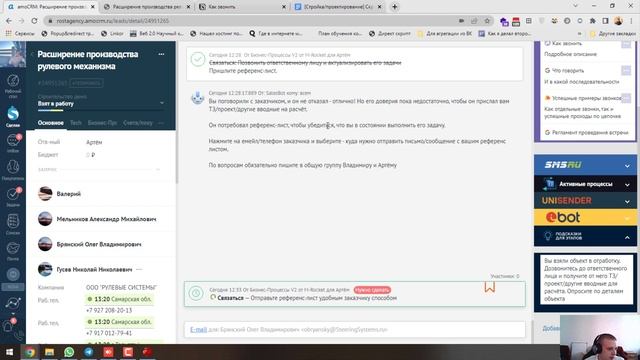
Task: Open Telegram from the taskbar
Action: pos(89,352)
